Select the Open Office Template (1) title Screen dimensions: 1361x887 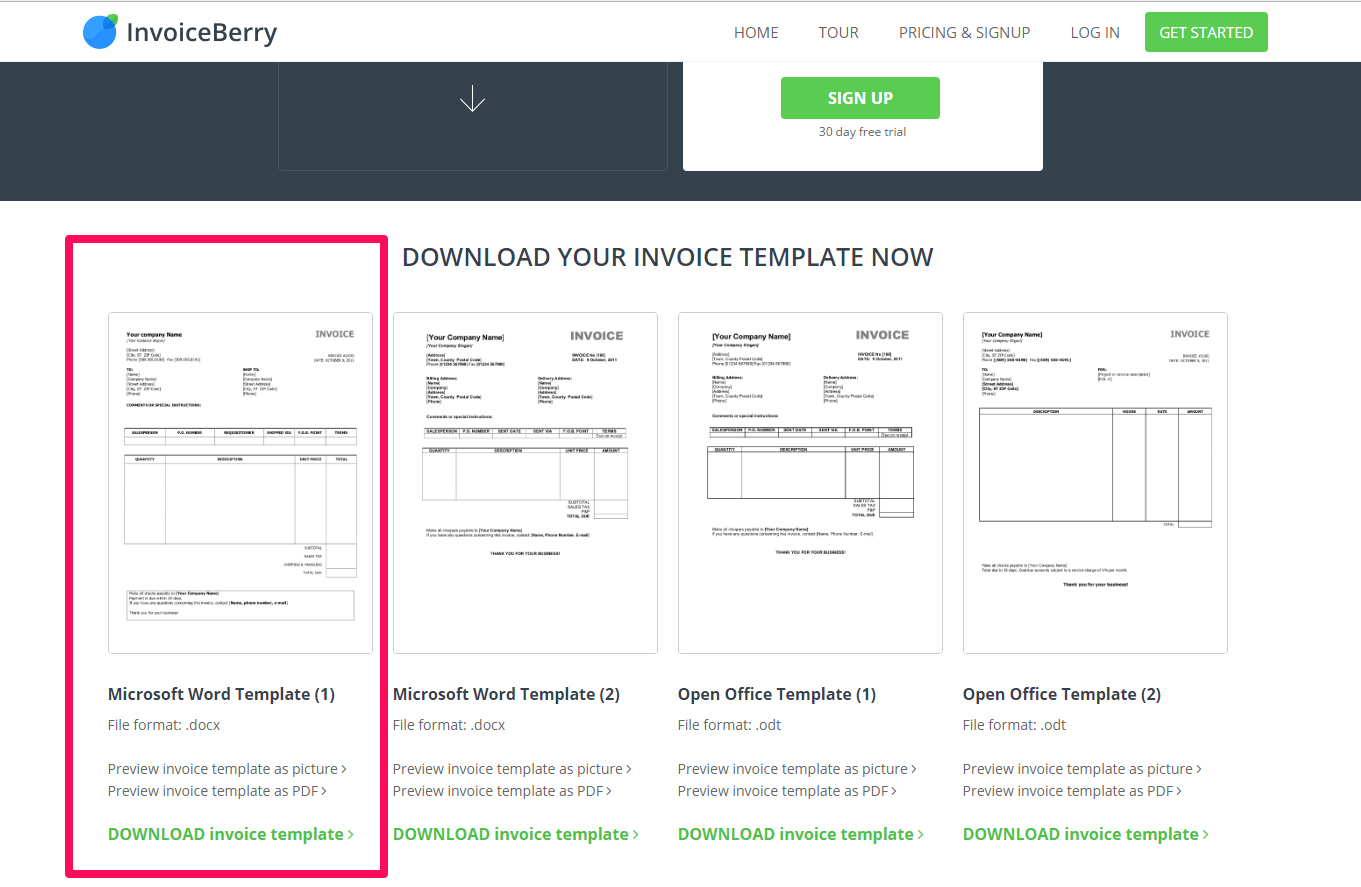777,694
